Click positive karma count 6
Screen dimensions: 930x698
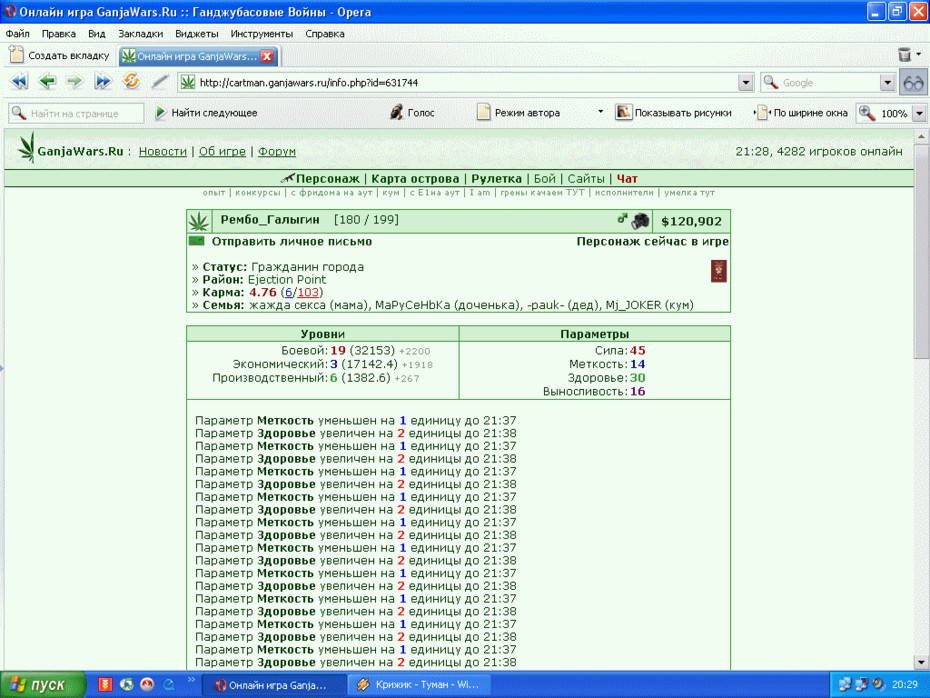[x=289, y=292]
